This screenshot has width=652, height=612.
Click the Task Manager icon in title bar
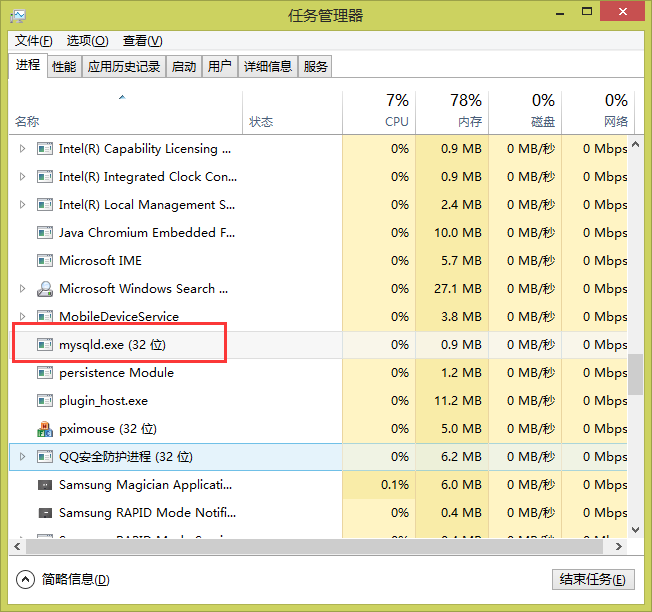18,16
